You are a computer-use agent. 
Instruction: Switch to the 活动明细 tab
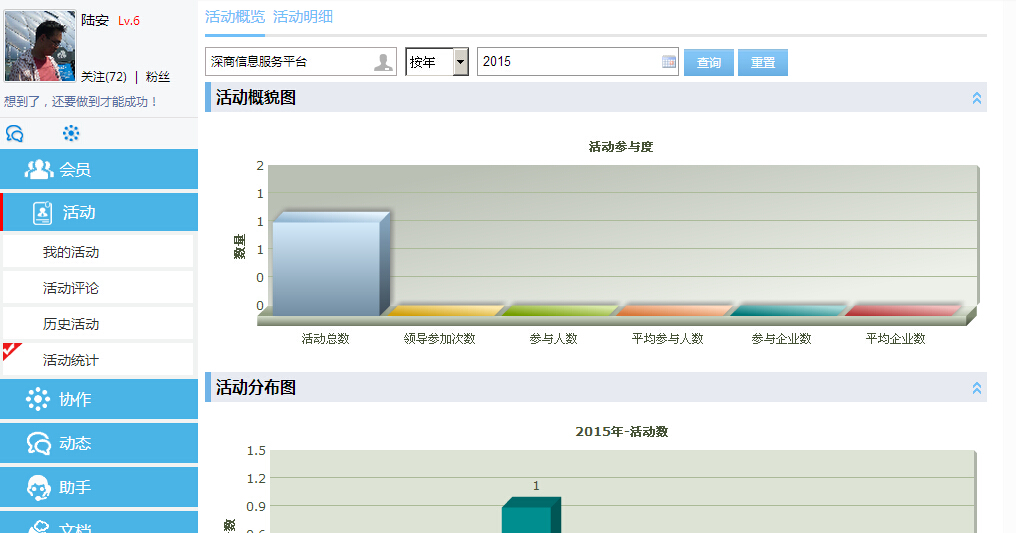point(303,17)
